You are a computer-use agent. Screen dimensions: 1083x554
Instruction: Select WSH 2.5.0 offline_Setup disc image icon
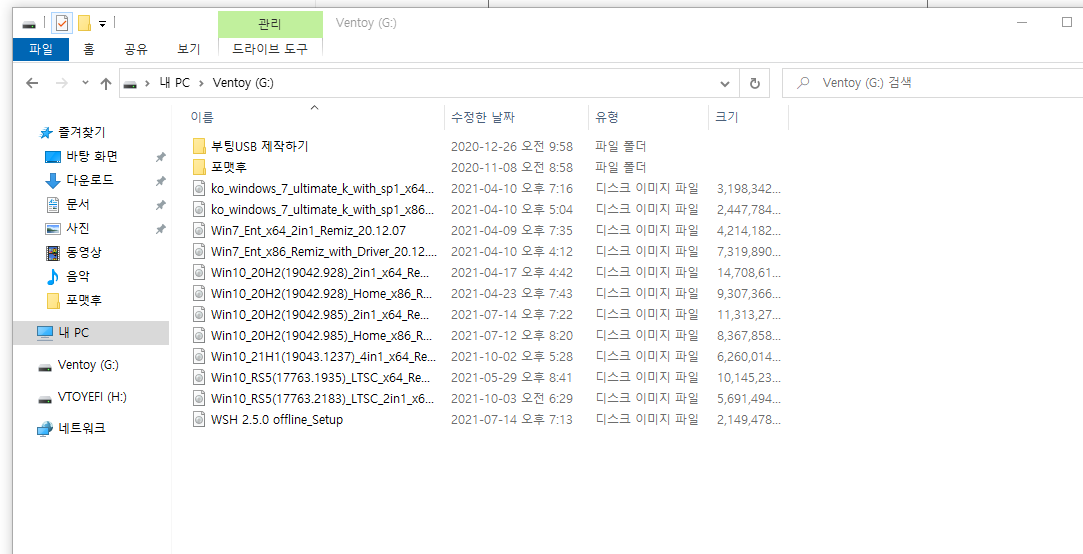[199, 419]
